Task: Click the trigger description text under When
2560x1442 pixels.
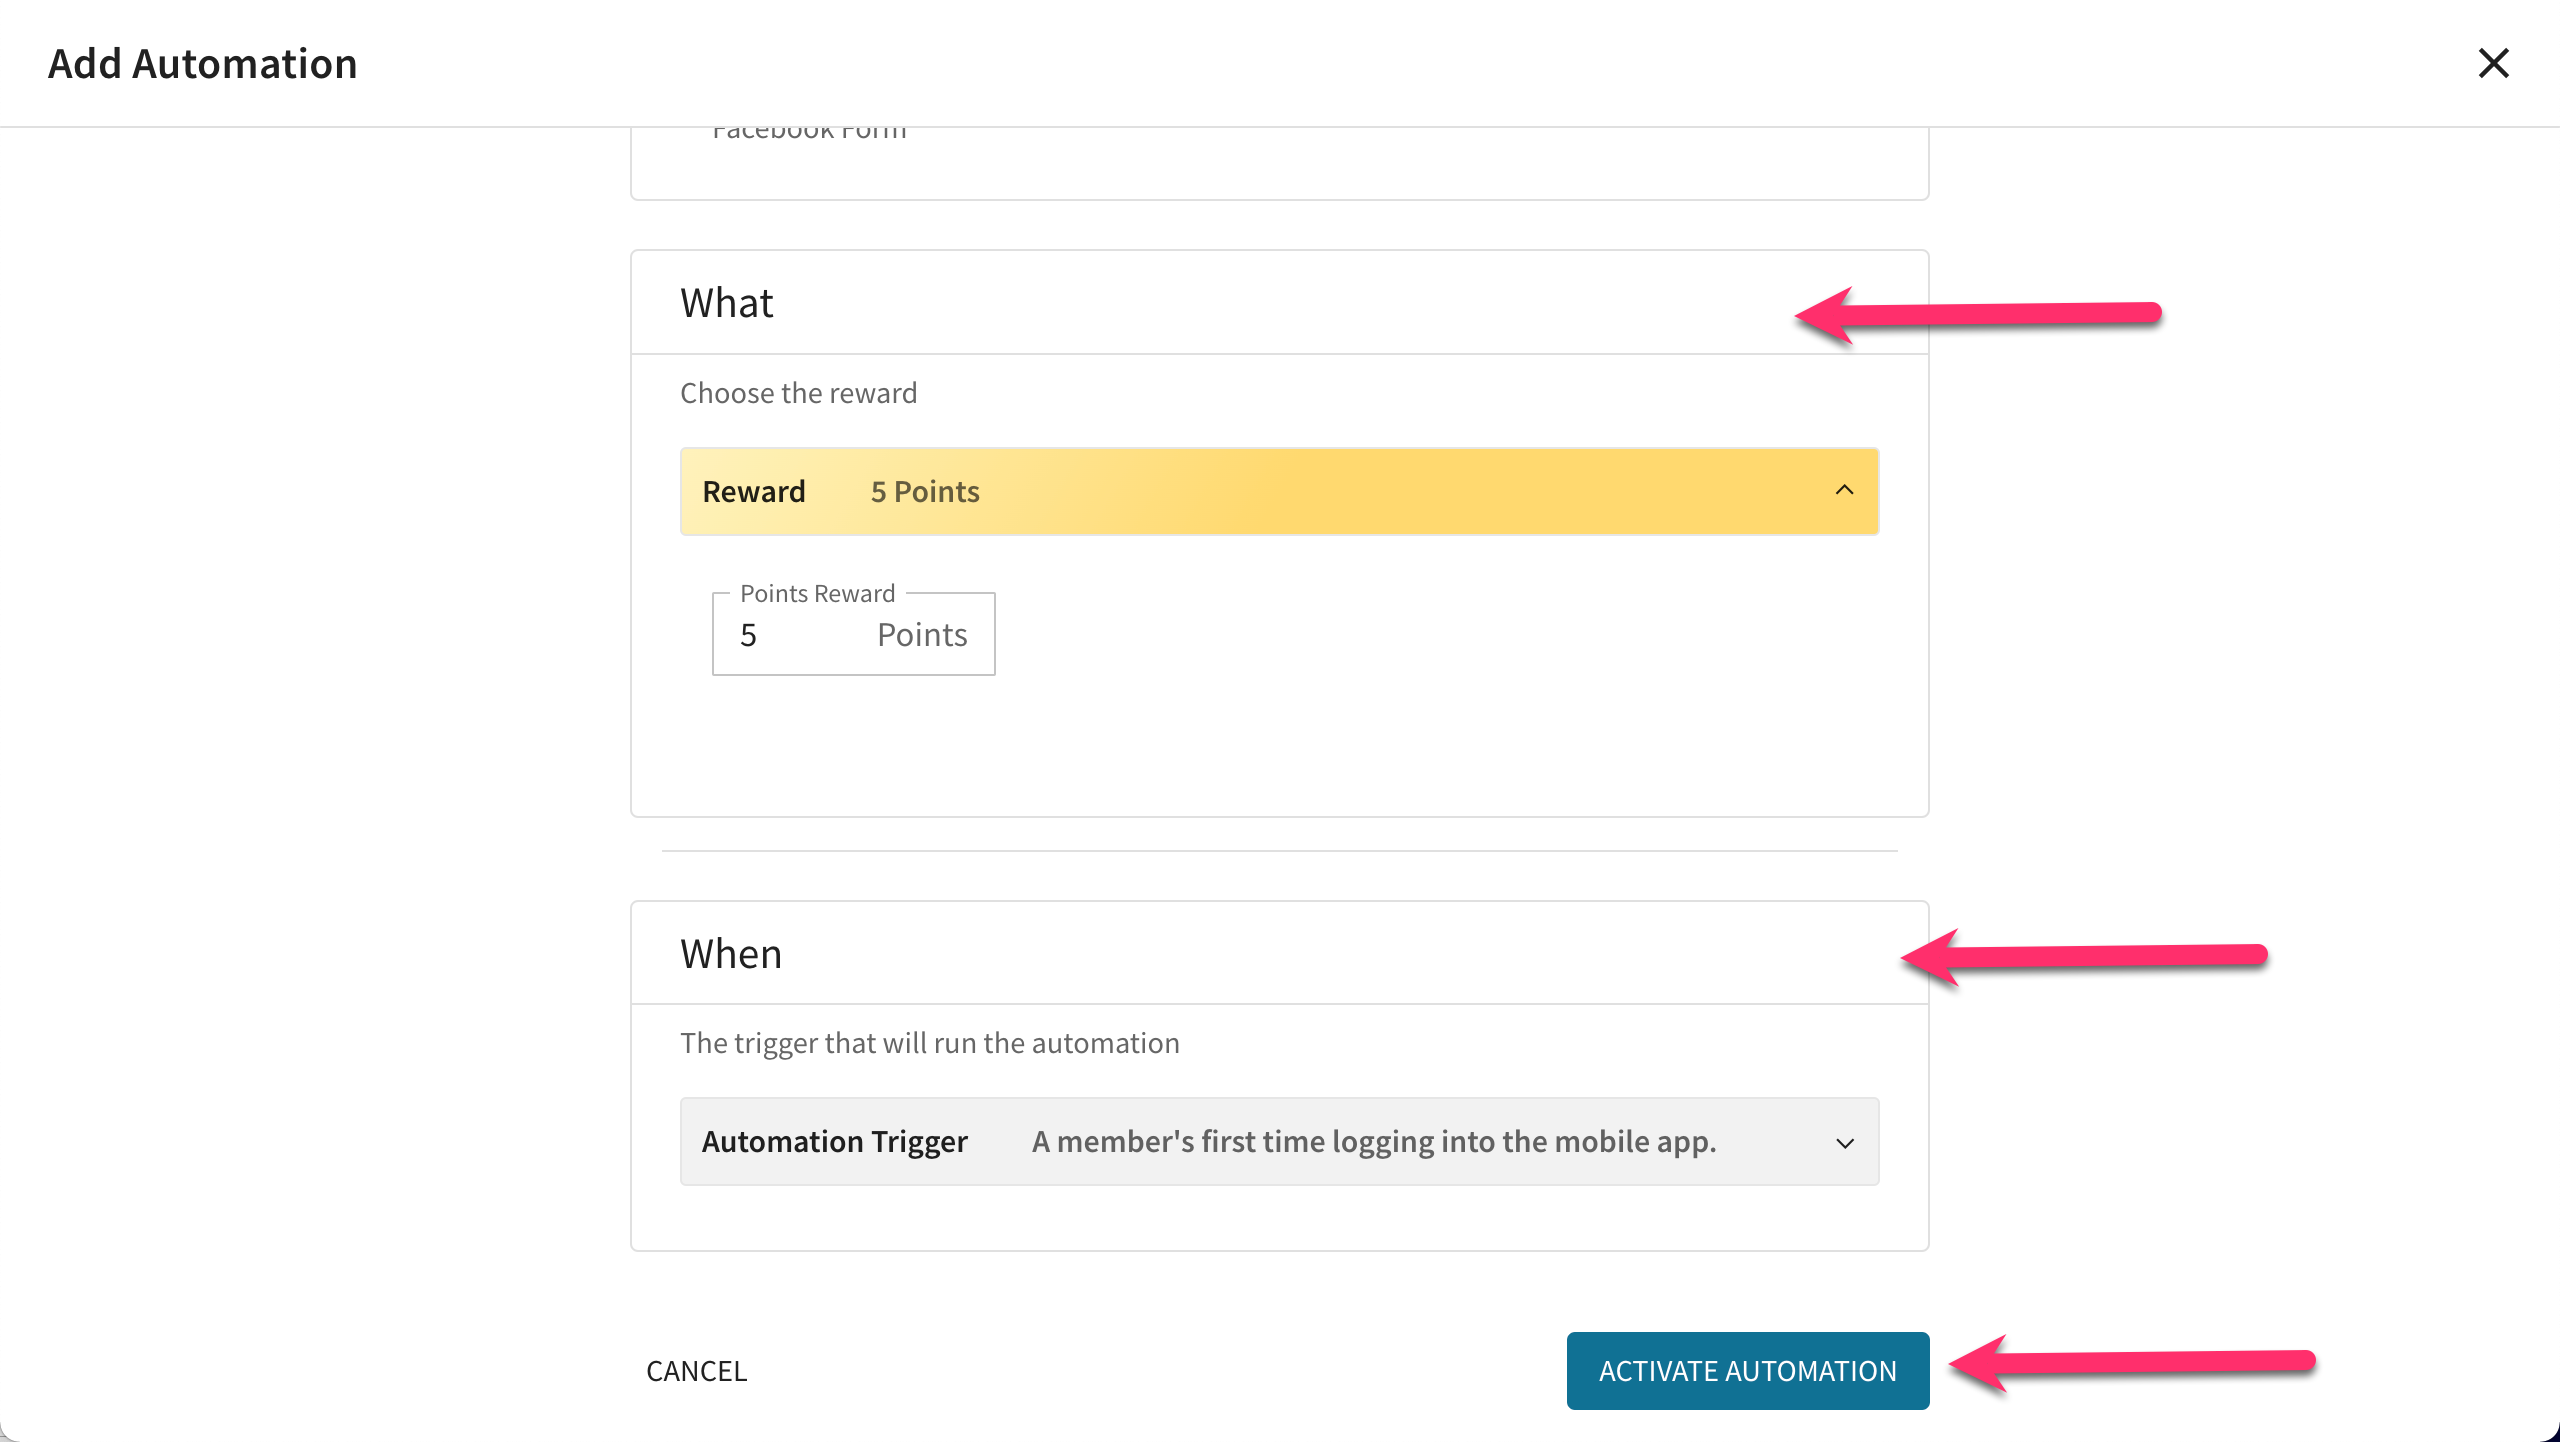Action: pyautogui.click(x=930, y=1043)
